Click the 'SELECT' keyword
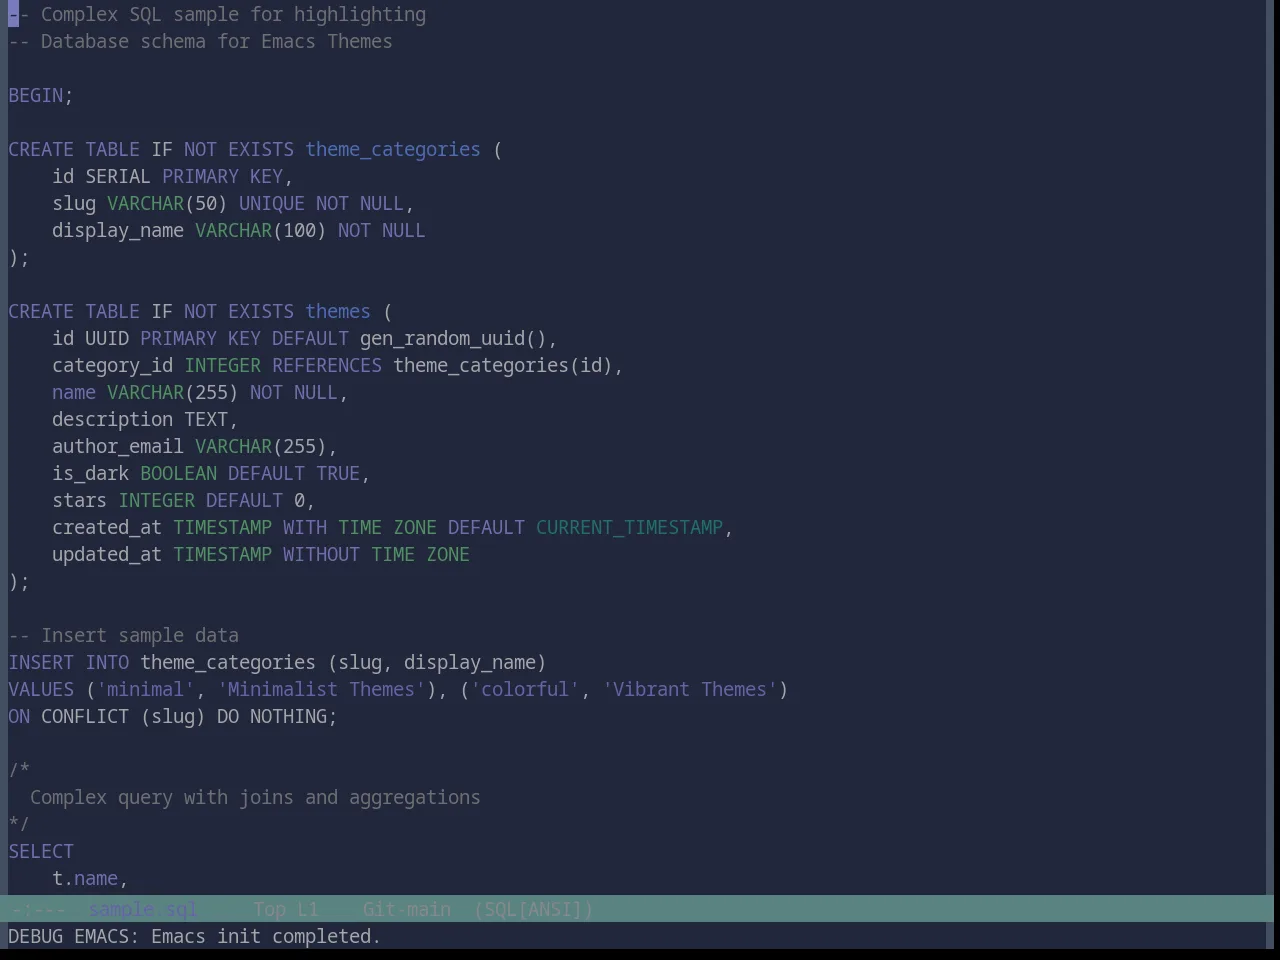This screenshot has height=960, width=1280. (x=41, y=851)
